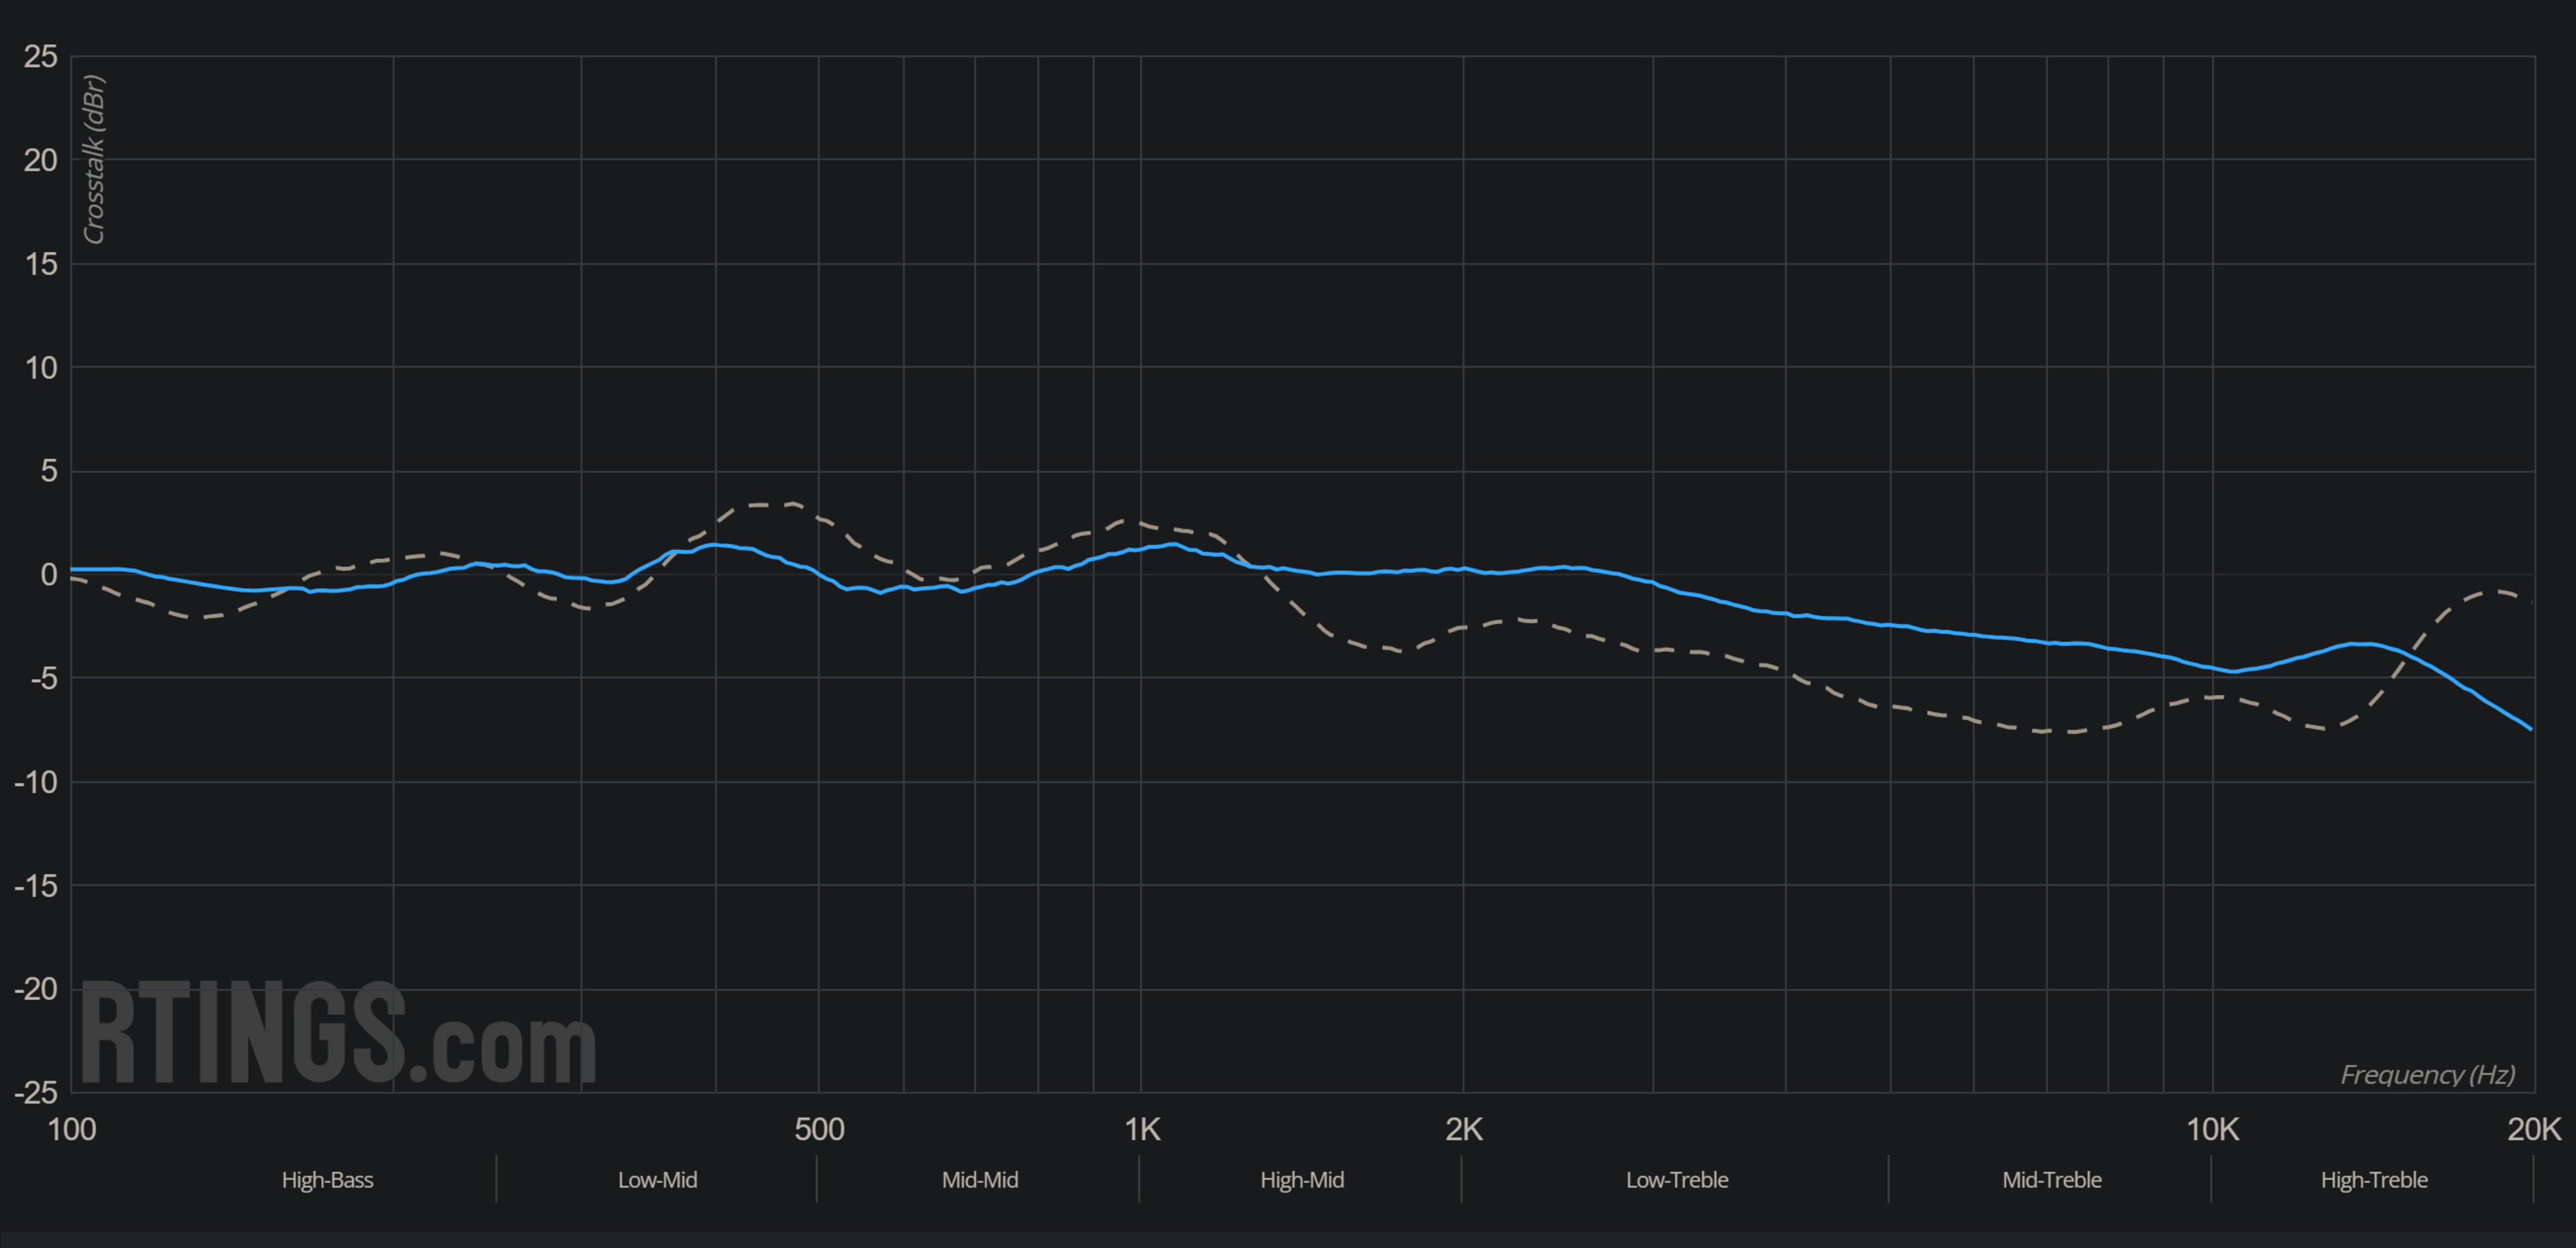Click the 100 frequency tick label
This screenshot has height=1248, width=2576.
click(72, 1129)
